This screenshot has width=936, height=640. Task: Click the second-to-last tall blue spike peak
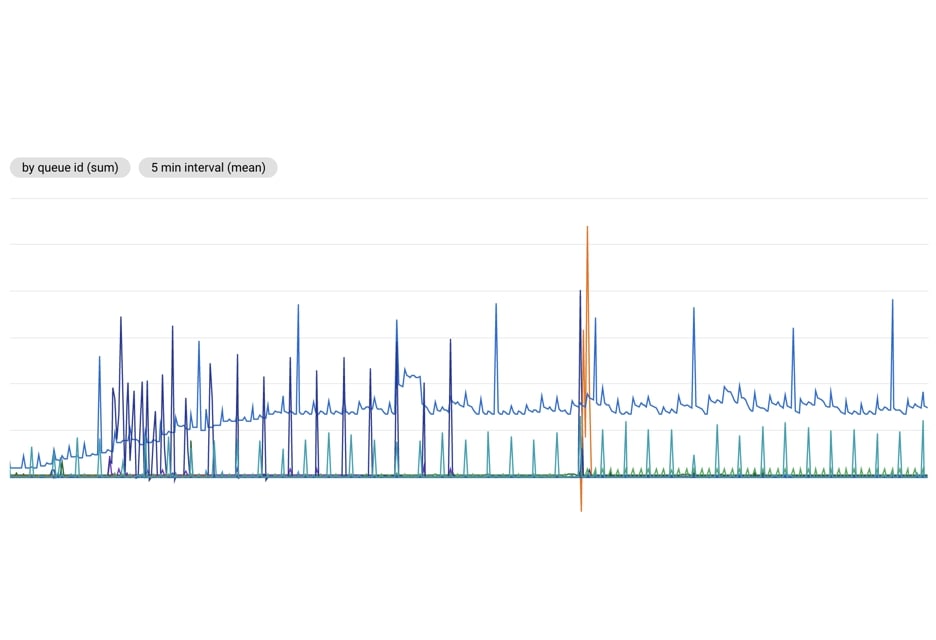click(793, 328)
